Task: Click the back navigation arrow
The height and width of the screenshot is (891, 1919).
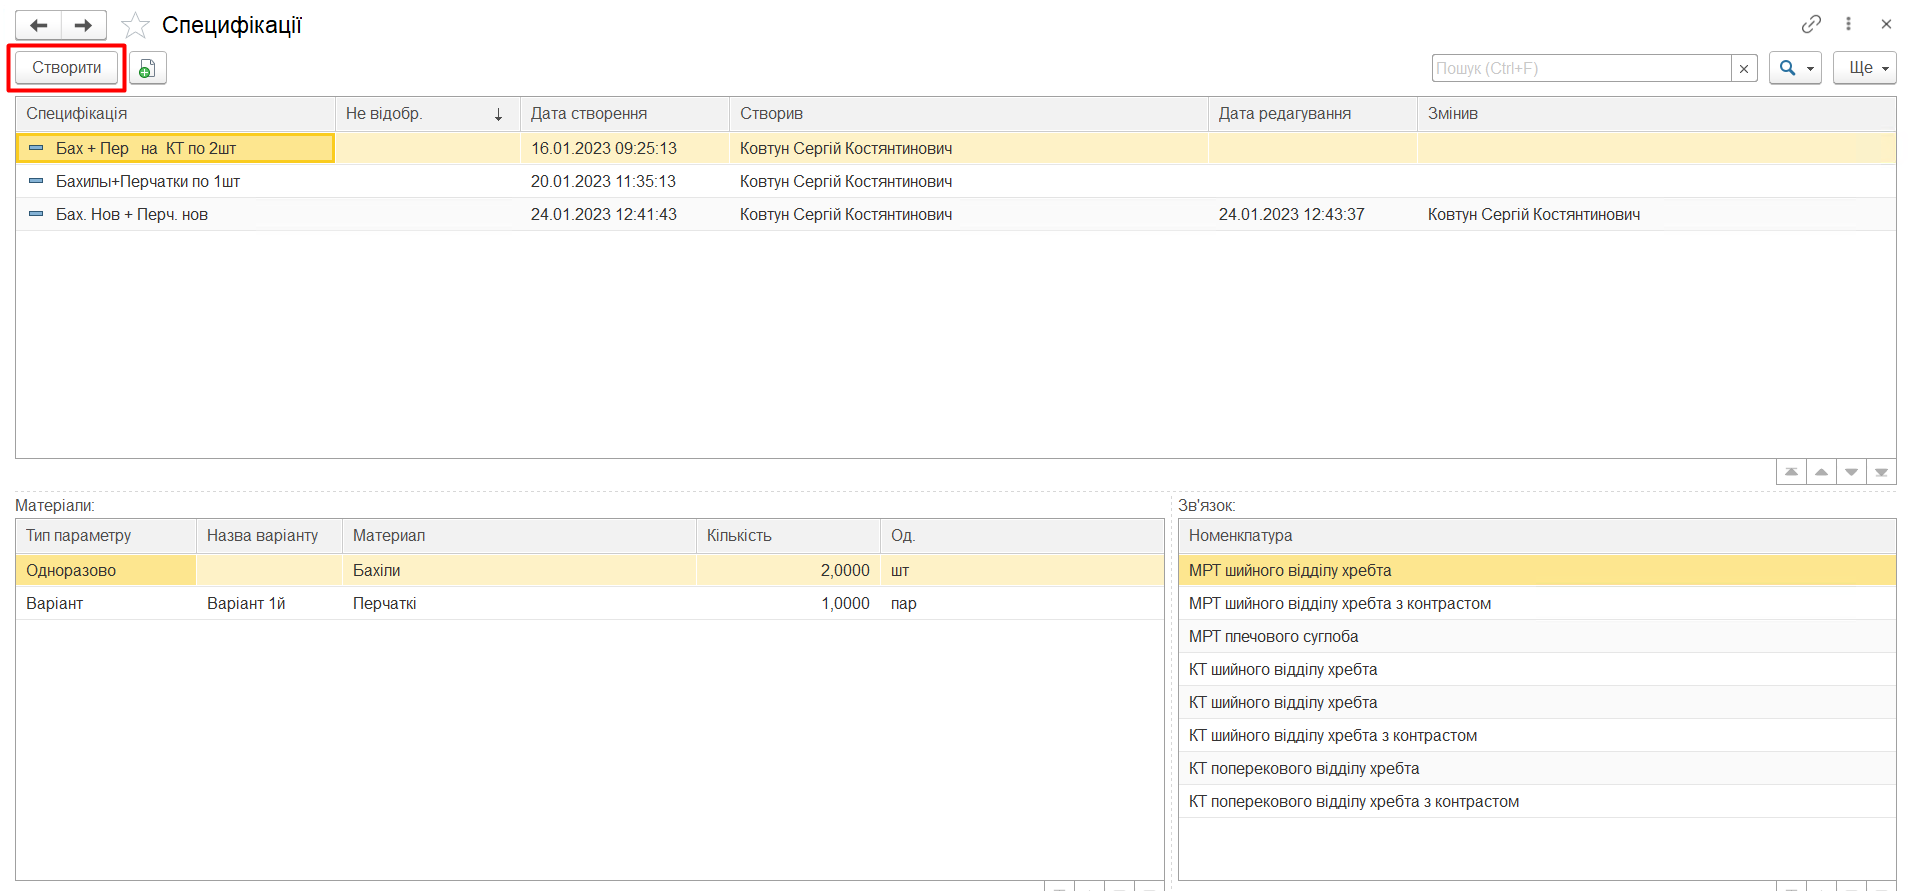Action: (39, 25)
